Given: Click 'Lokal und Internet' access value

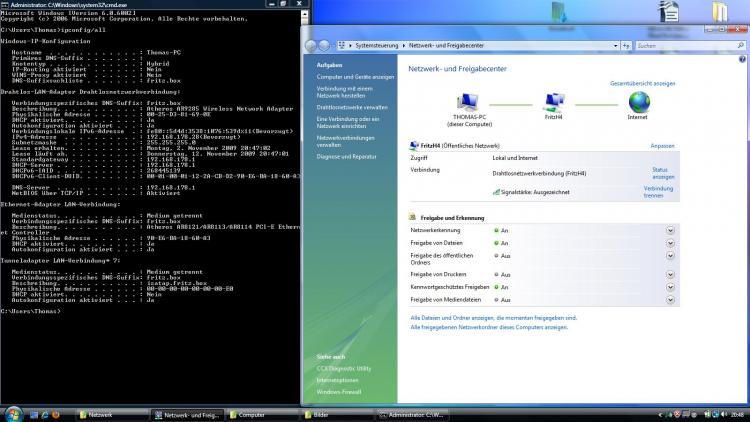Looking at the screenshot, I should pos(515,158).
